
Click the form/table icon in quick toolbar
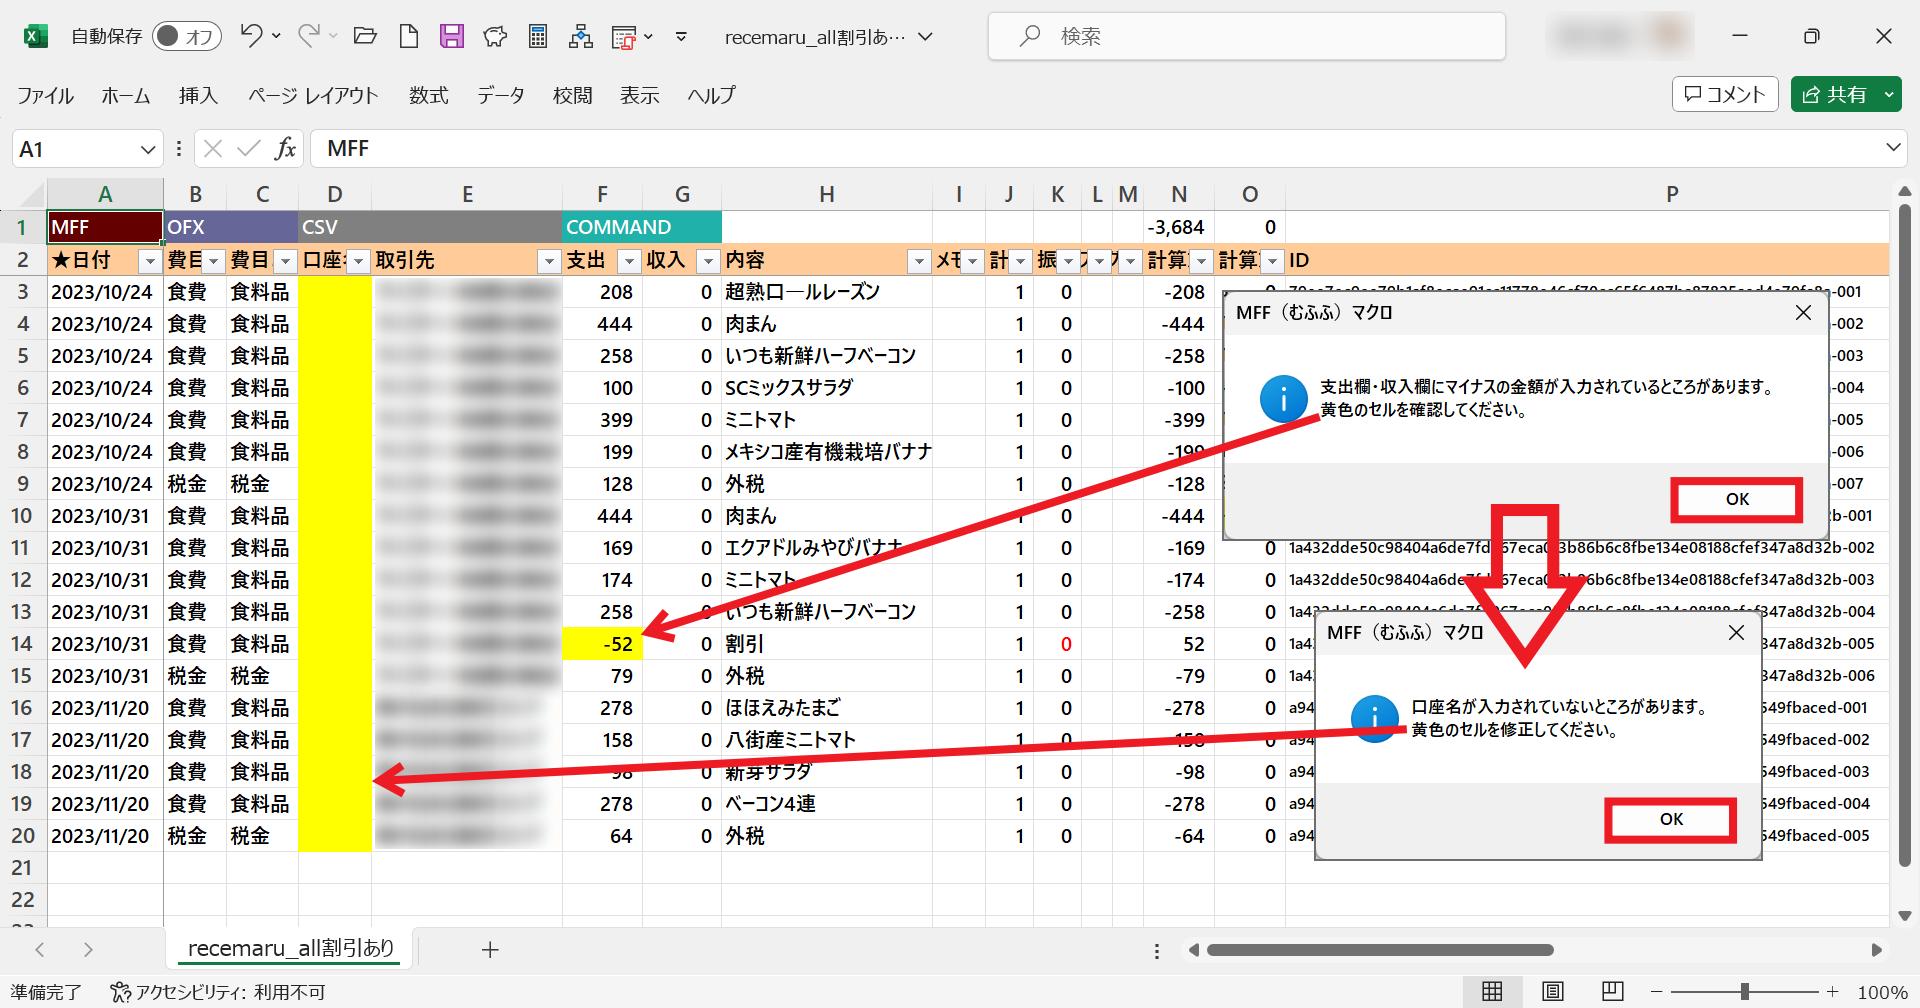624,38
